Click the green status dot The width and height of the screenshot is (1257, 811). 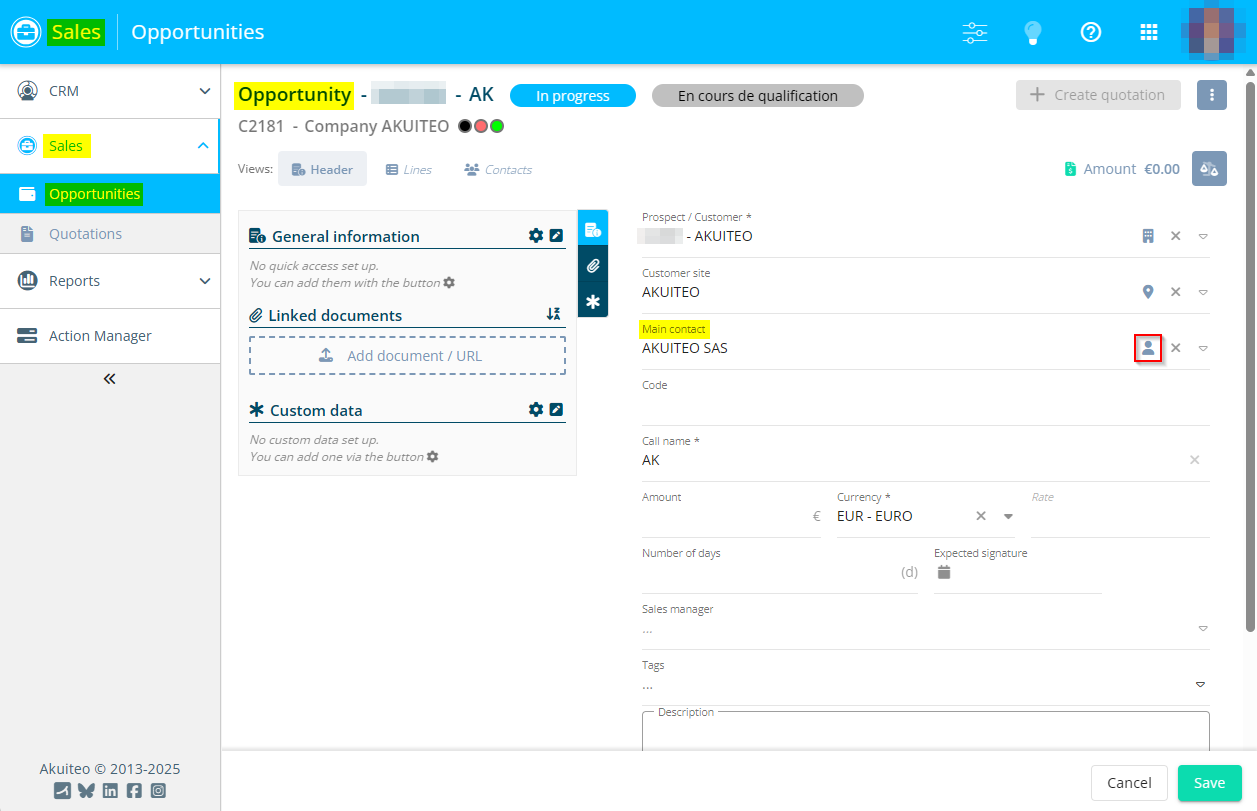click(497, 127)
